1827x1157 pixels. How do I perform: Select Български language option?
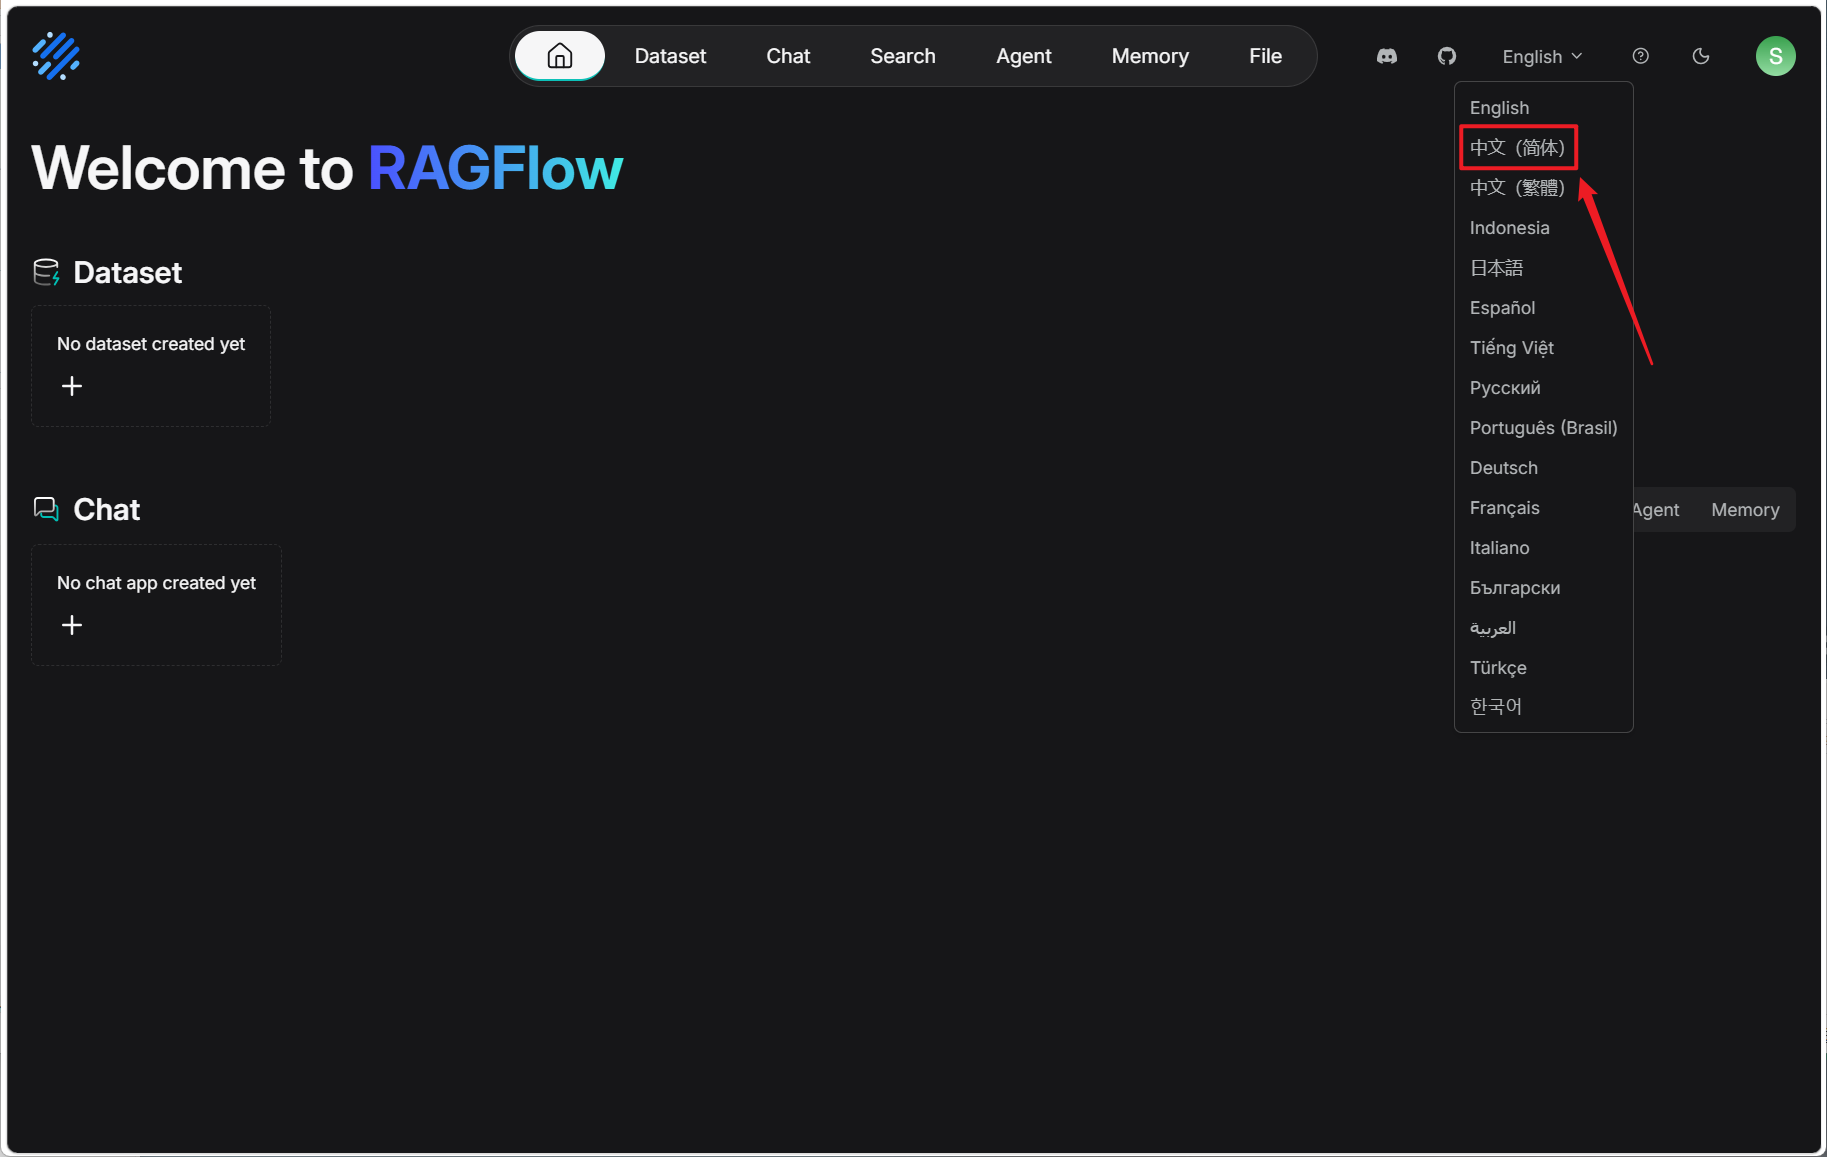click(x=1544, y=588)
